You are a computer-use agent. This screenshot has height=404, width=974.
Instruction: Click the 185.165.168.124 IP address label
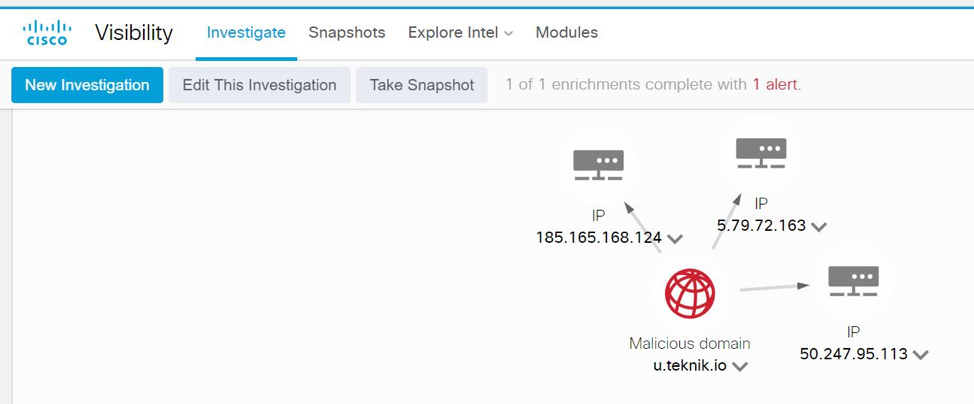coord(599,238)
